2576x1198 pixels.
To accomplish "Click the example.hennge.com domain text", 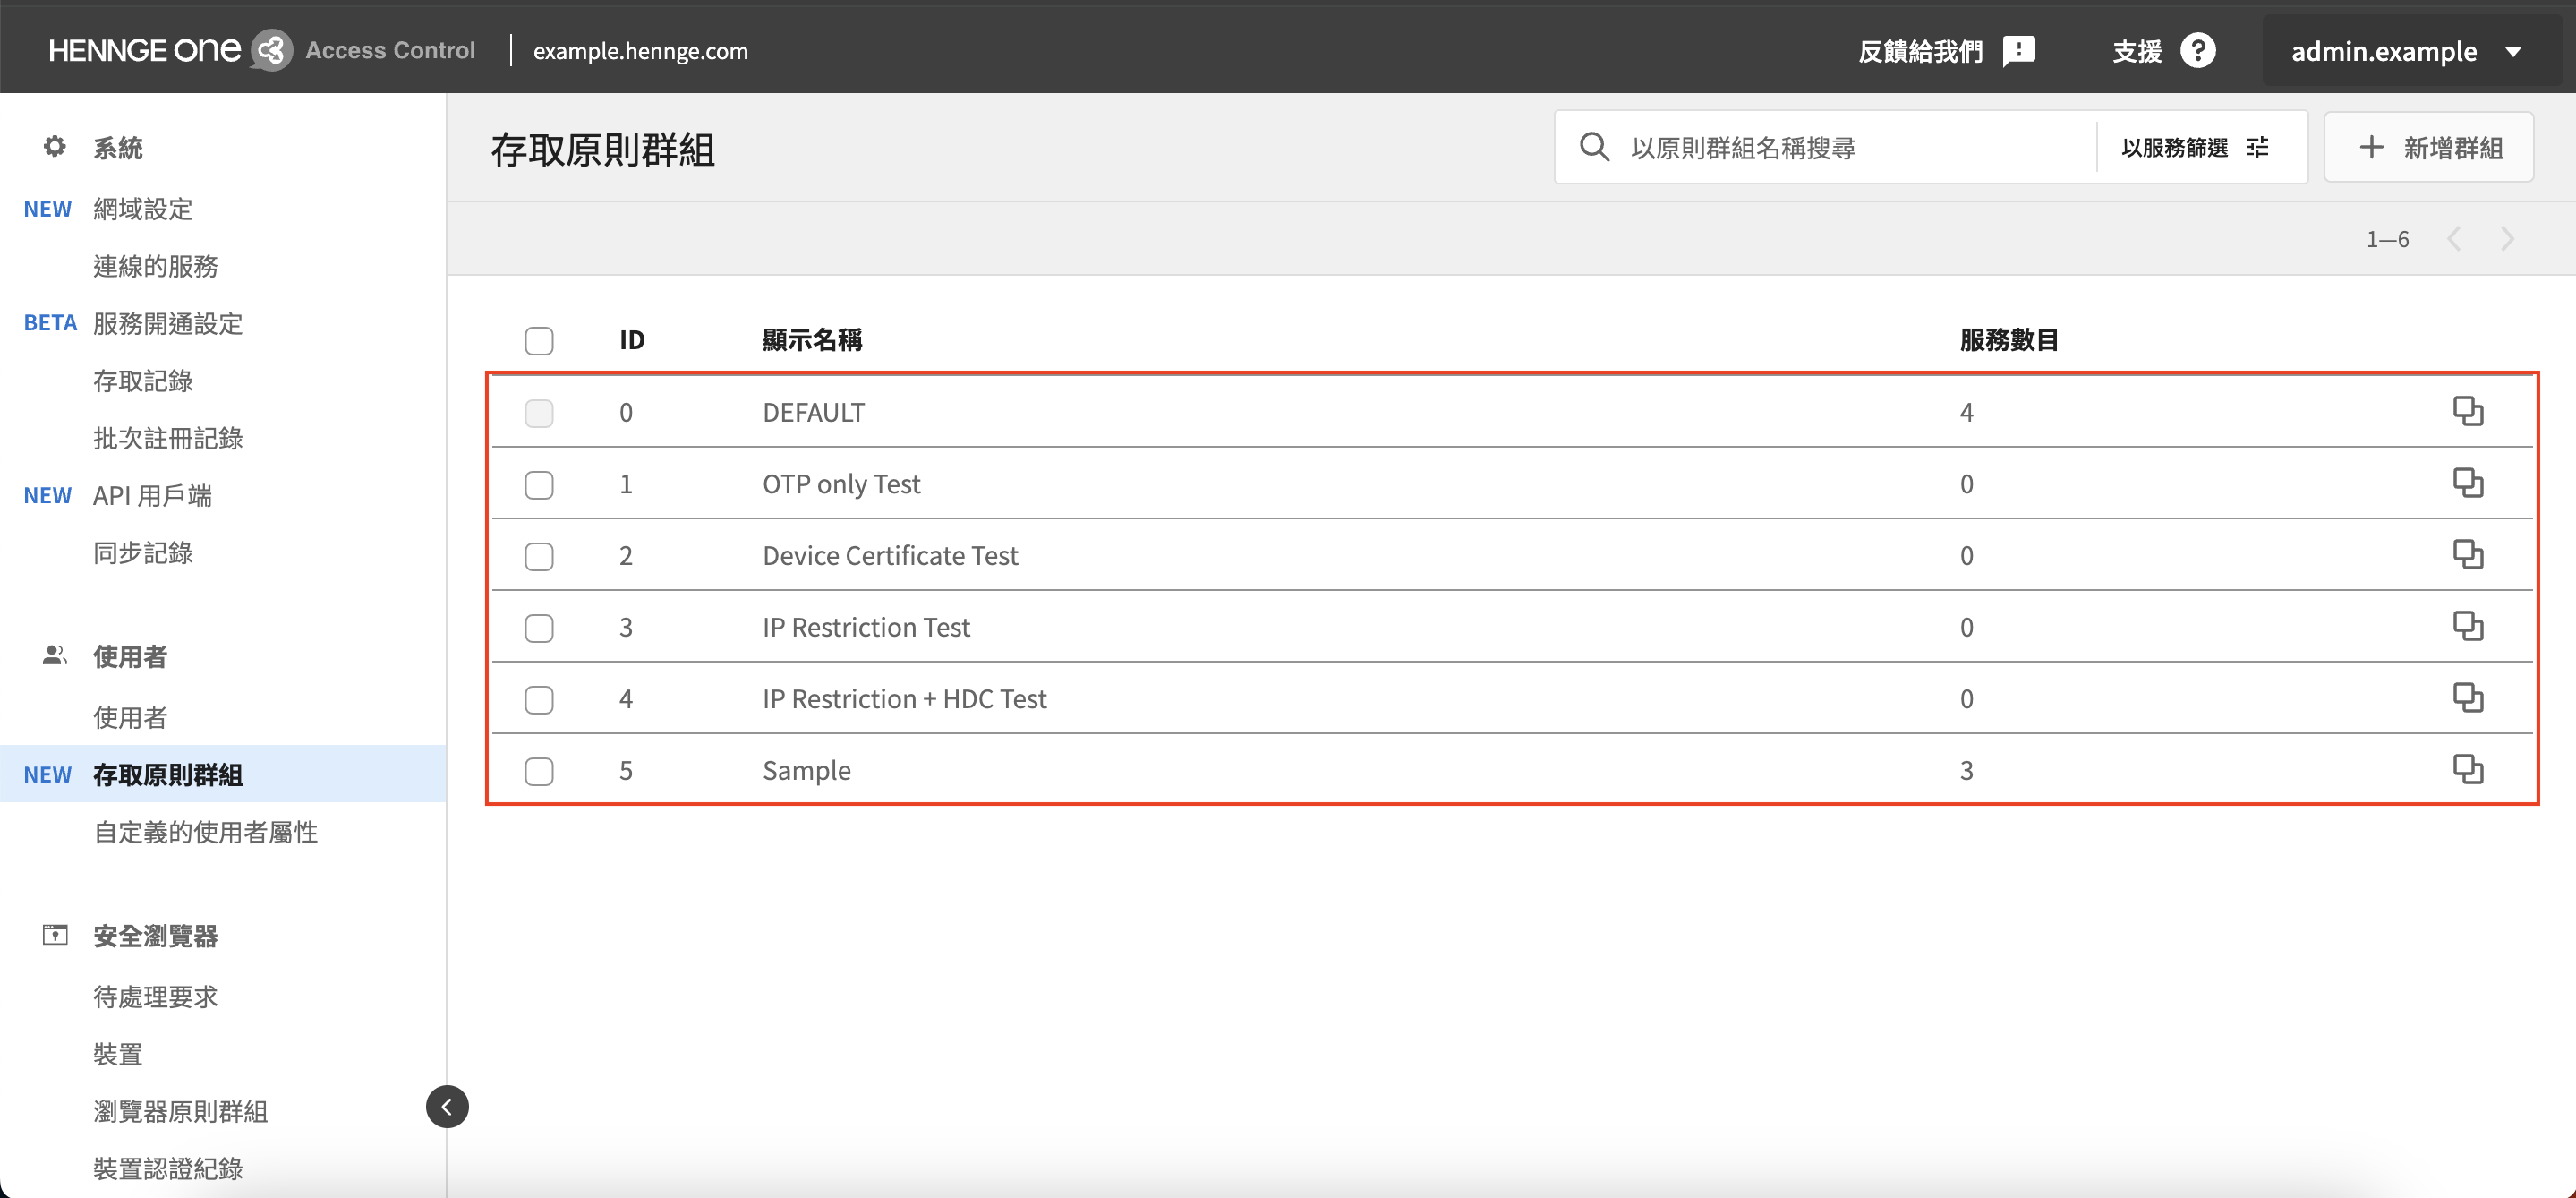I will point(640,51).
